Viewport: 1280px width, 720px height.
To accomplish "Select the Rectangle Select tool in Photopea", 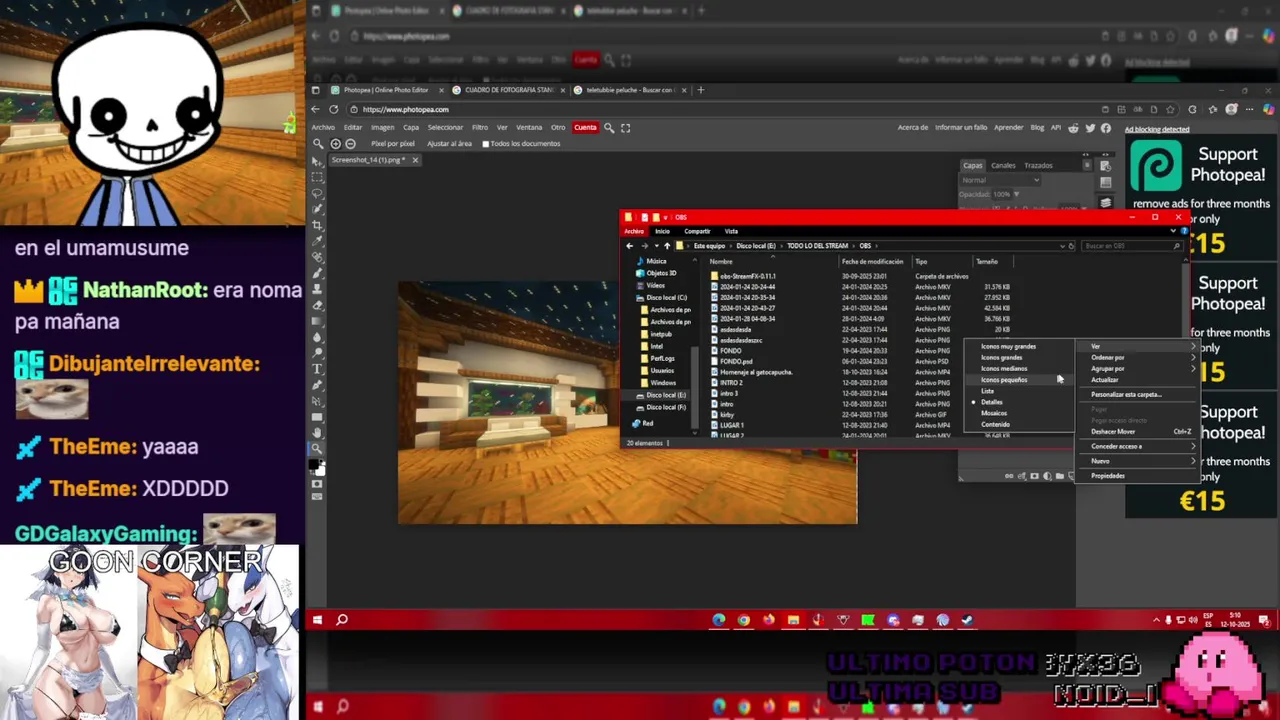I will pyautogui.click(x=318, y=177).
